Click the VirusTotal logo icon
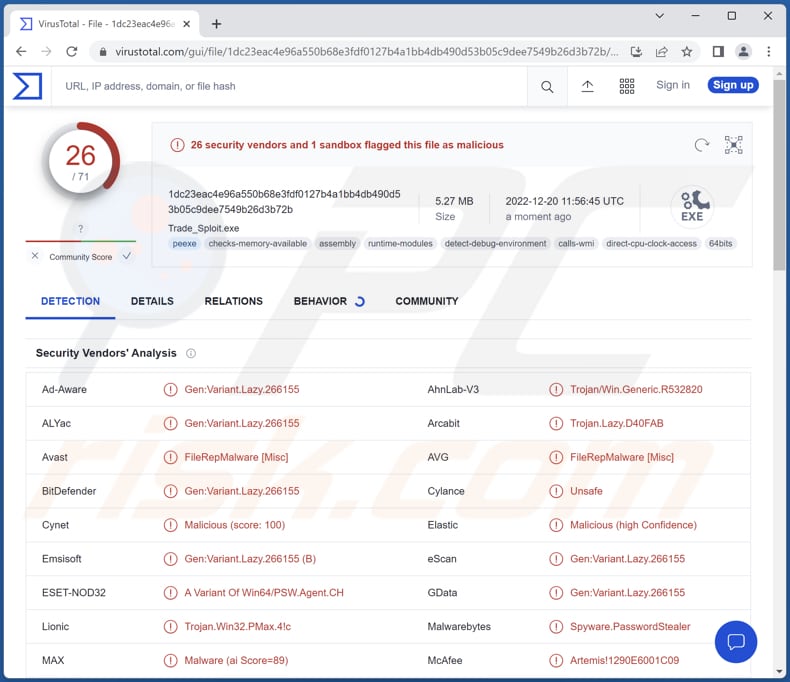The image size is (790, 682). pos(27,86)
